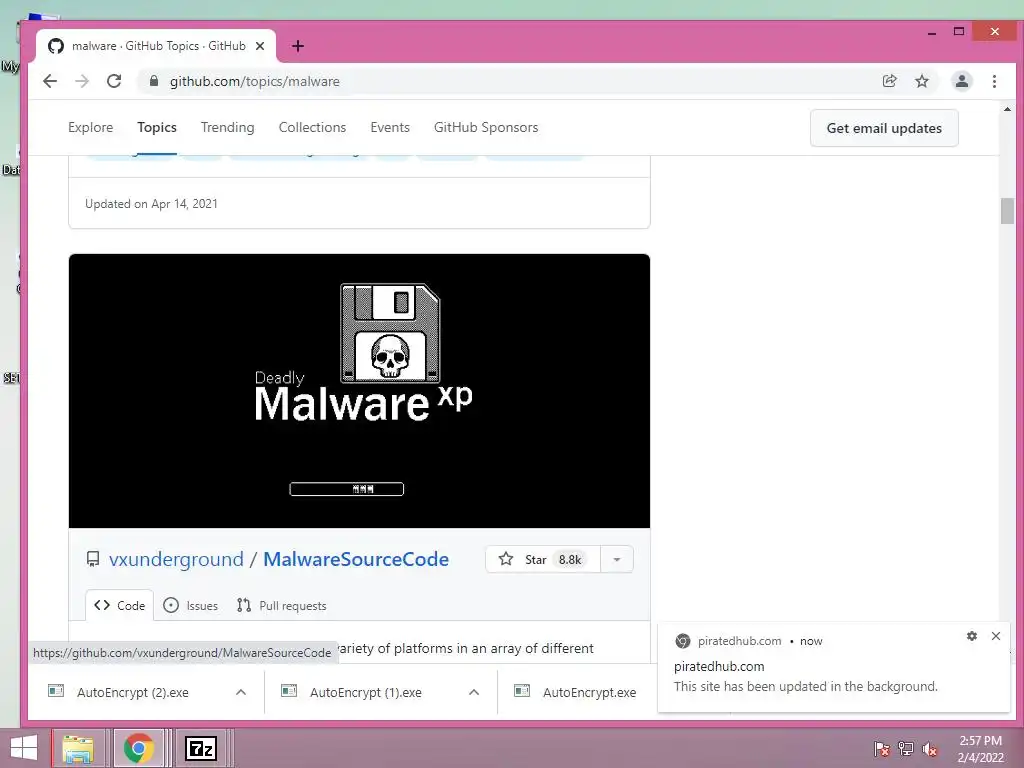Click the Code brackets icon
The width and height of the screenshot is (1024, 768).
pyautogui.click(x=102, y=605)
